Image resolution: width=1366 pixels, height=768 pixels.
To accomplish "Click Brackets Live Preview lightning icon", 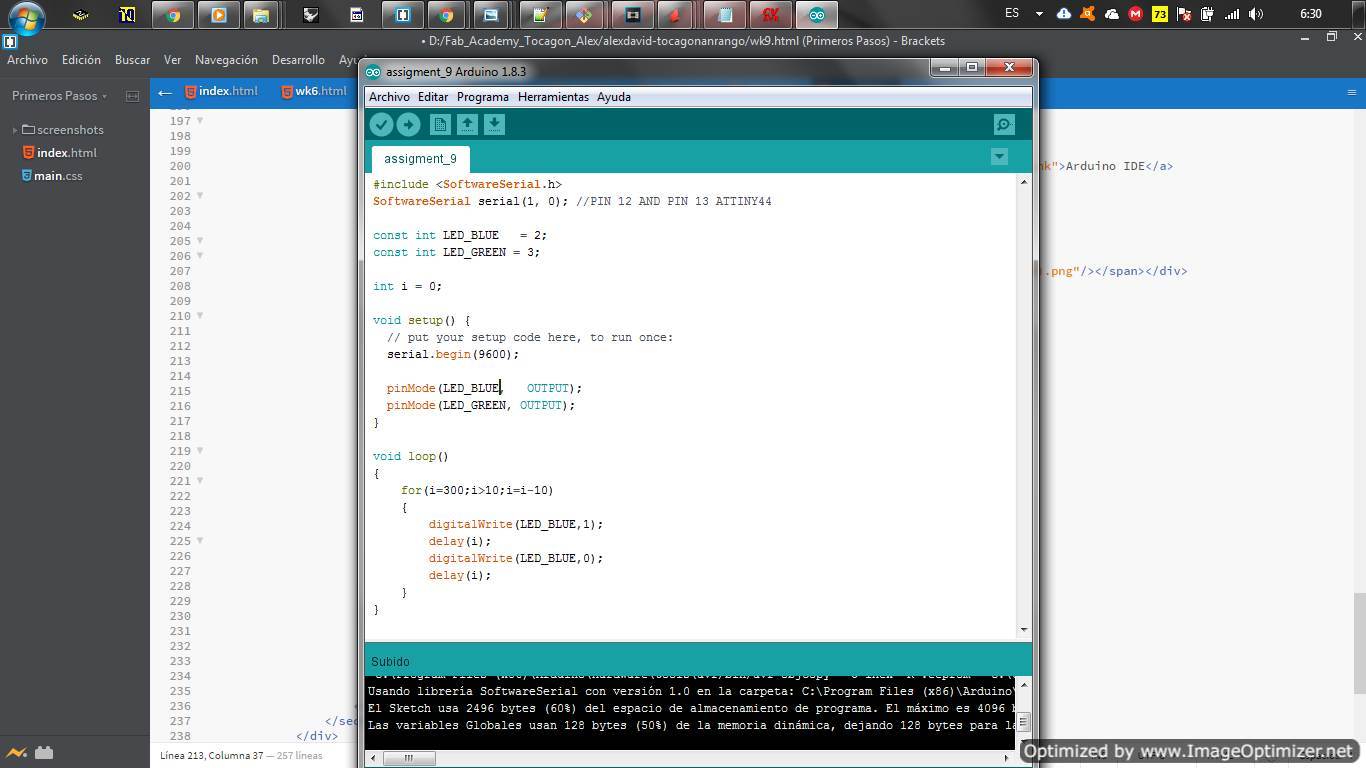I will pyautogui.click(x=16, y=753).
